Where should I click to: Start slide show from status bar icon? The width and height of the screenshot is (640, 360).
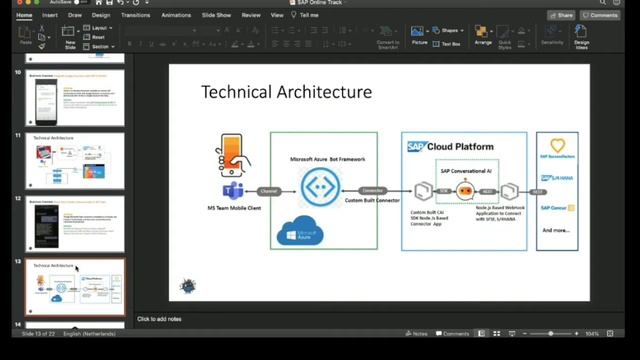(x=512, y=333)
